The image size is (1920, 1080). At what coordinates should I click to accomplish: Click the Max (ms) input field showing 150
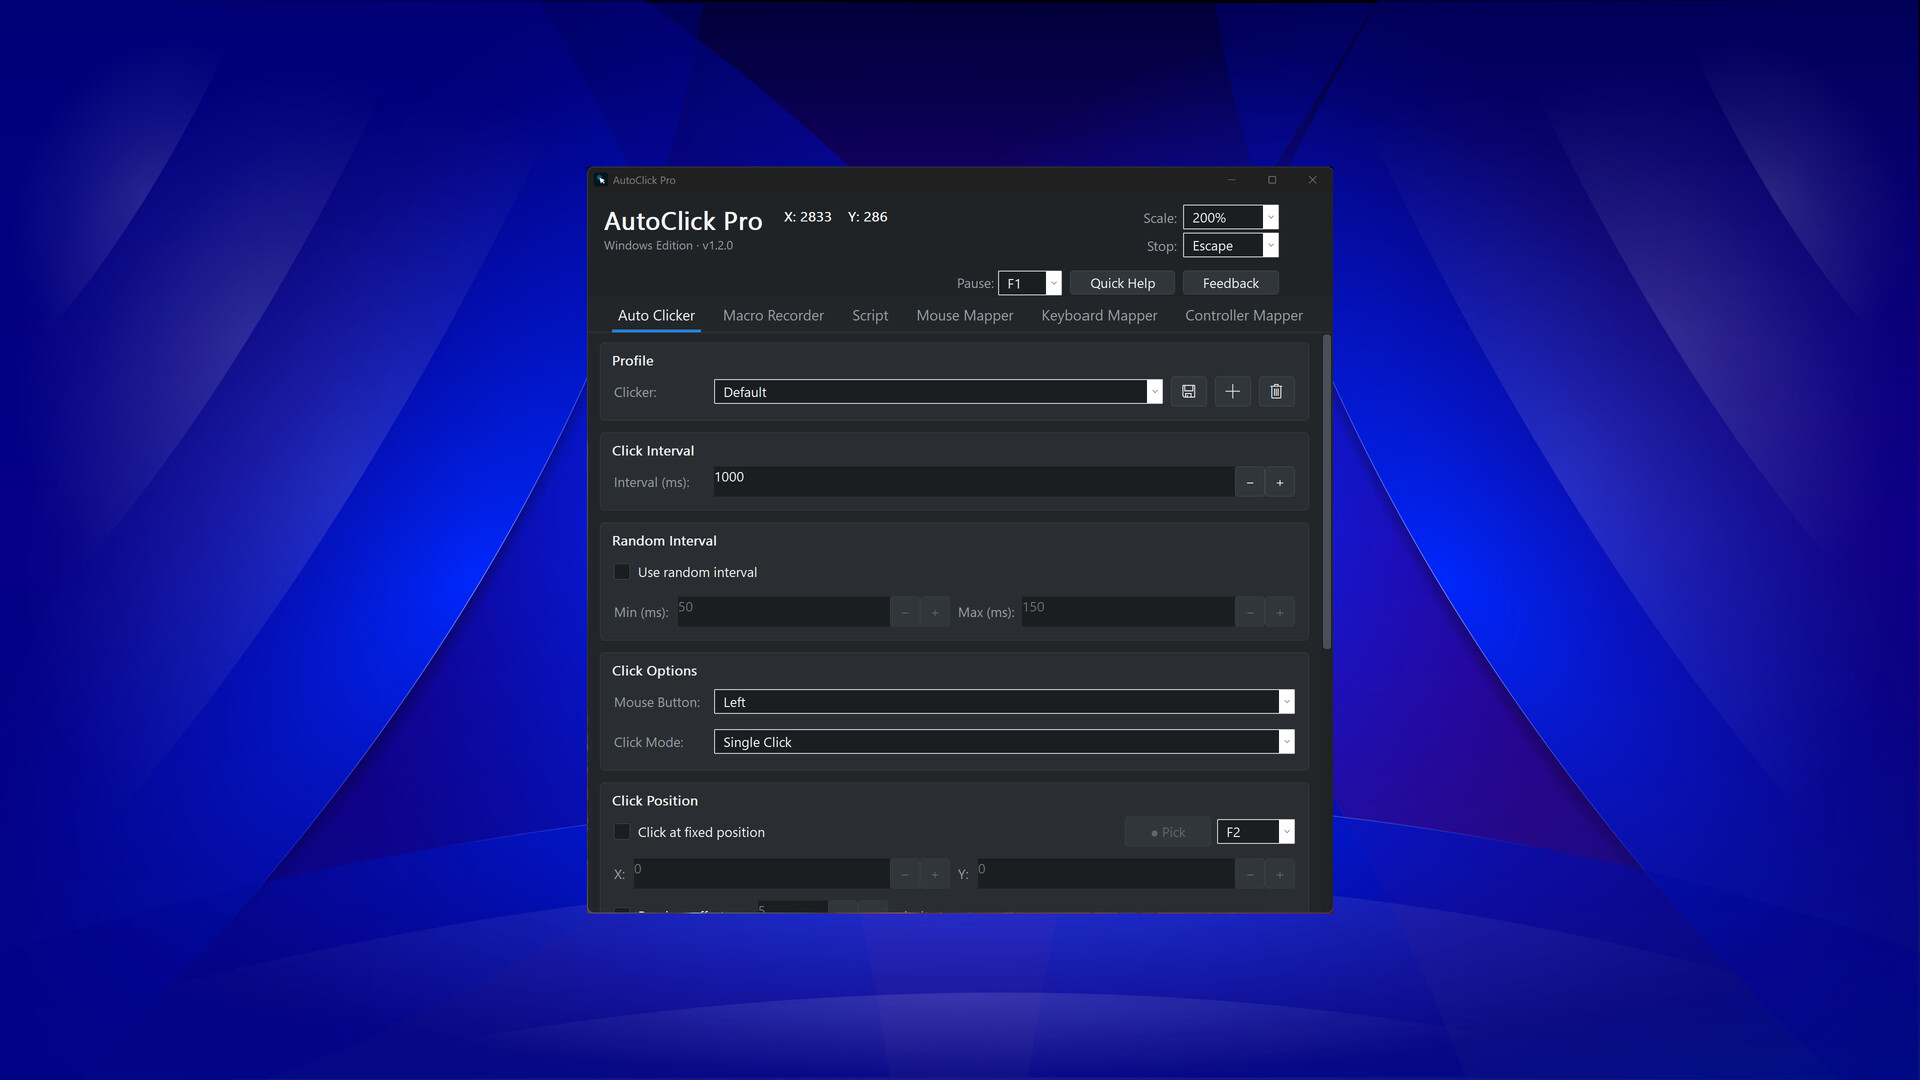(x=1127, y=612)
